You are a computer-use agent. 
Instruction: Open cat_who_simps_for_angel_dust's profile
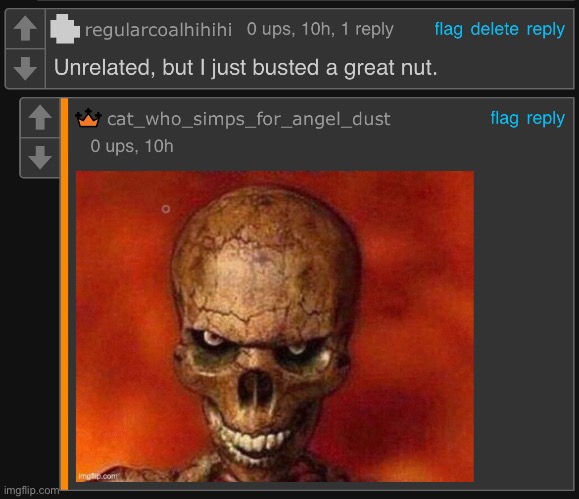point(249,119)
